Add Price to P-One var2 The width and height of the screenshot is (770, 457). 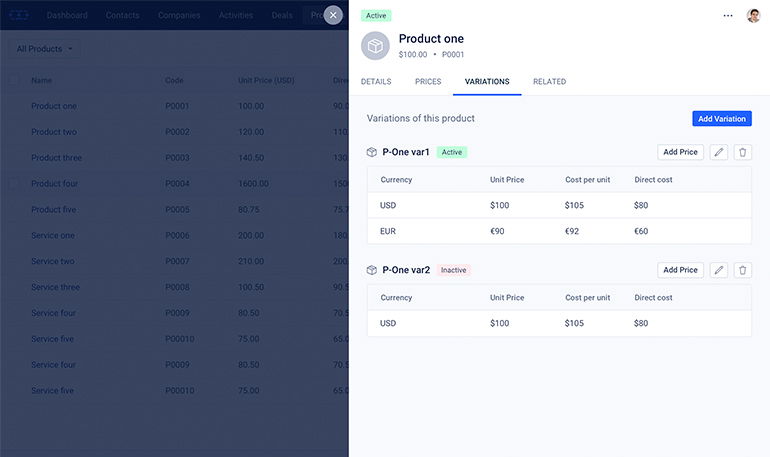[680, 270]
